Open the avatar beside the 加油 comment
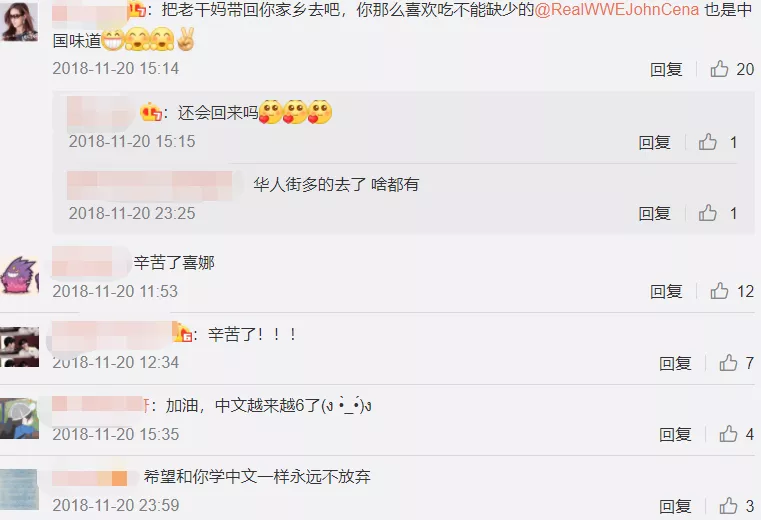Viewport: 761px width, 520px height. tap(19, 419)
